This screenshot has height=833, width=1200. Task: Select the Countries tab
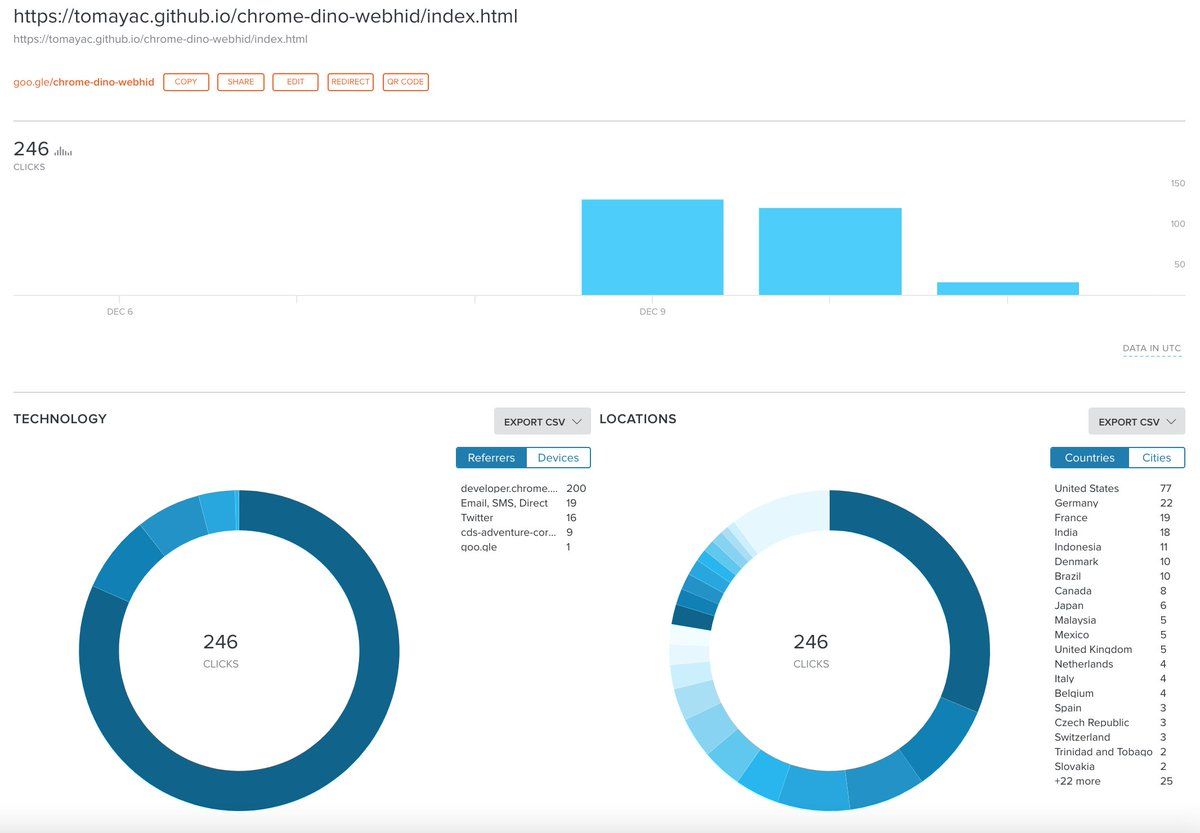point(1089,458)
